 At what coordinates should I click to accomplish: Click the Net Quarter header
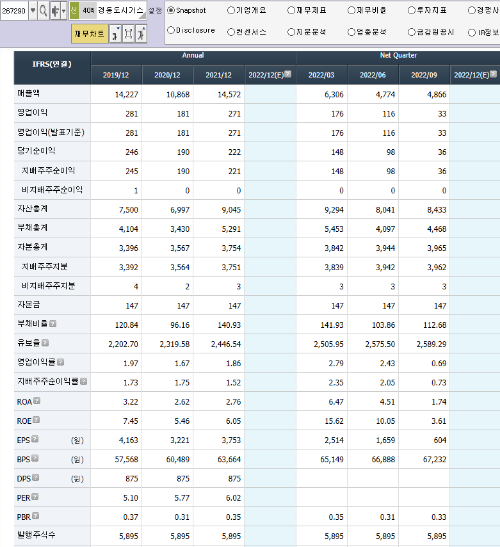(x=398, y=55)
